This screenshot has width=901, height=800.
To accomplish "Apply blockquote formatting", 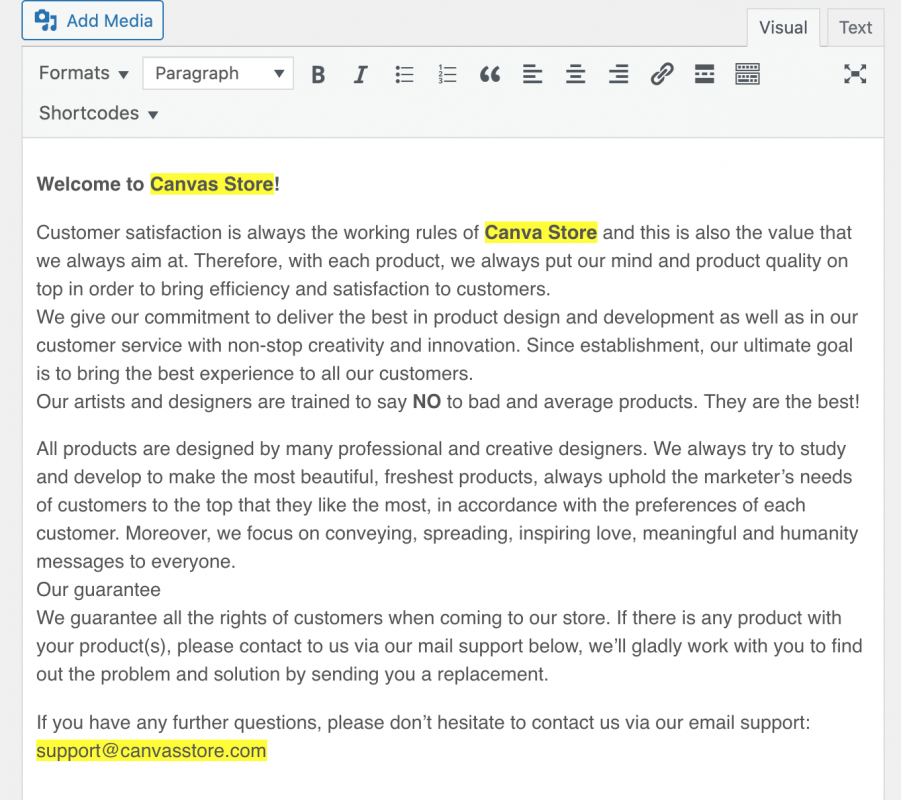I will click(490, 74).
